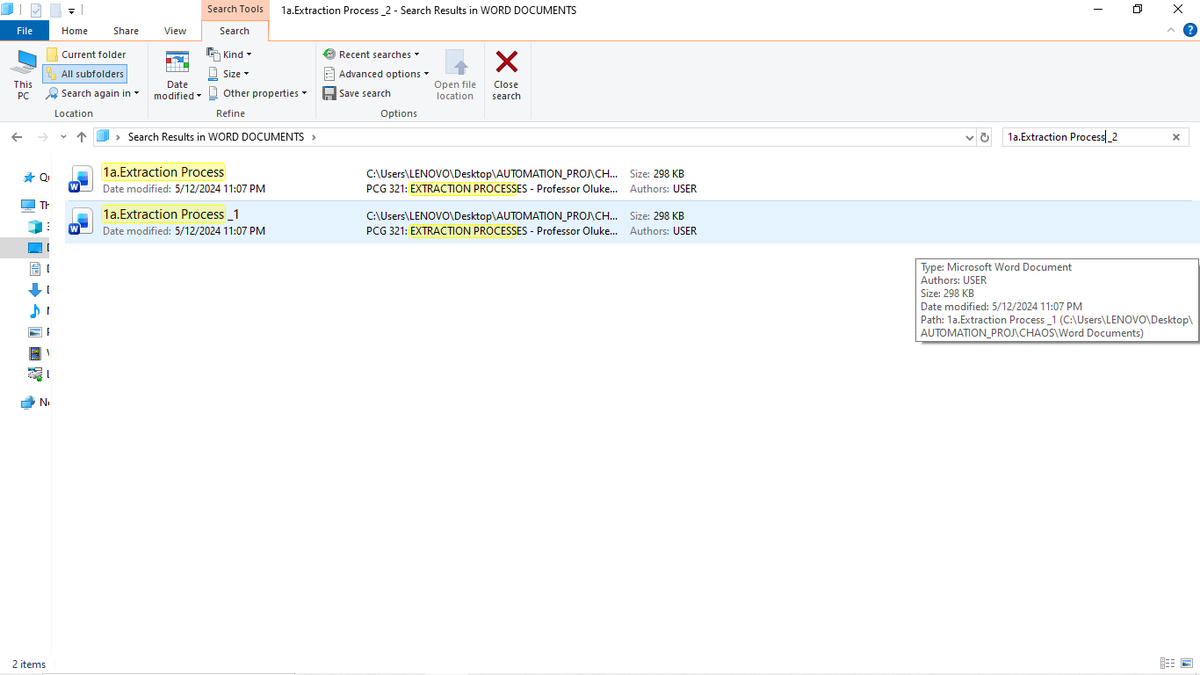Click the Search Tools contextual tab

point(235,9)
